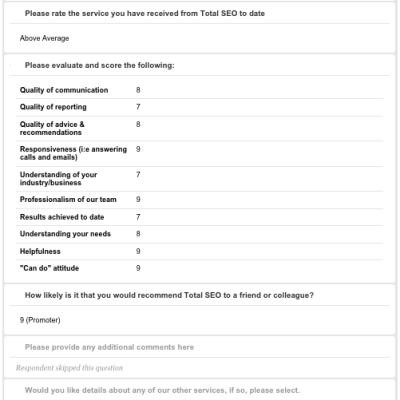Screen dimensions: 400x400
Task: Click Results achieved to date label
Action: tap(62, 217)
